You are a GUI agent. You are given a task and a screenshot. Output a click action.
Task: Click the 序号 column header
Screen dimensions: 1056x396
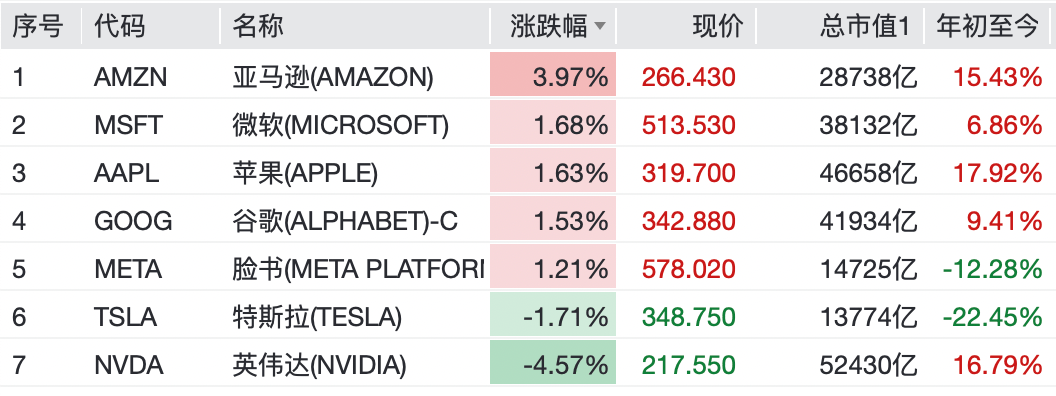pyautogui.click(x=38, y=27)
